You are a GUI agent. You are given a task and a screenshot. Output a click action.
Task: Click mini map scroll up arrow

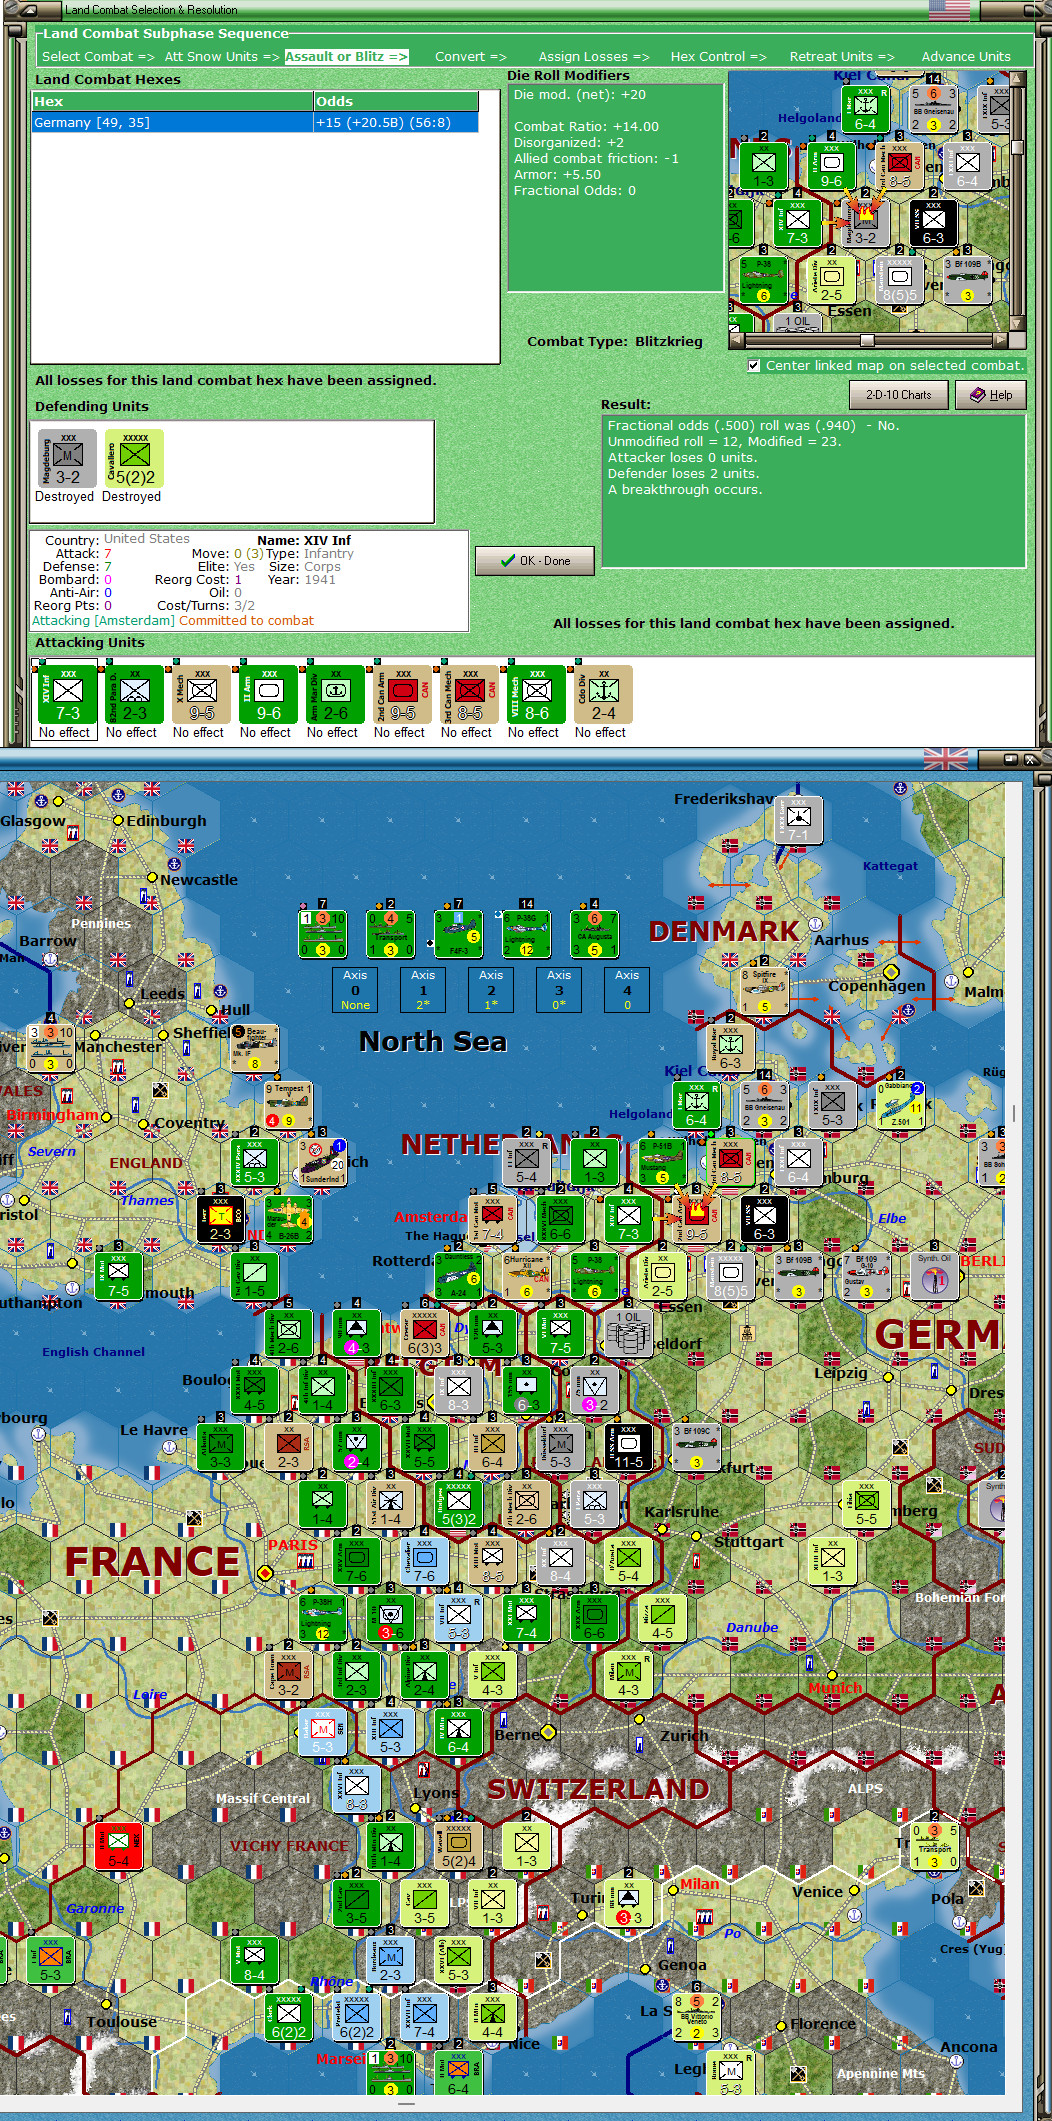[x=1017, y=80]
